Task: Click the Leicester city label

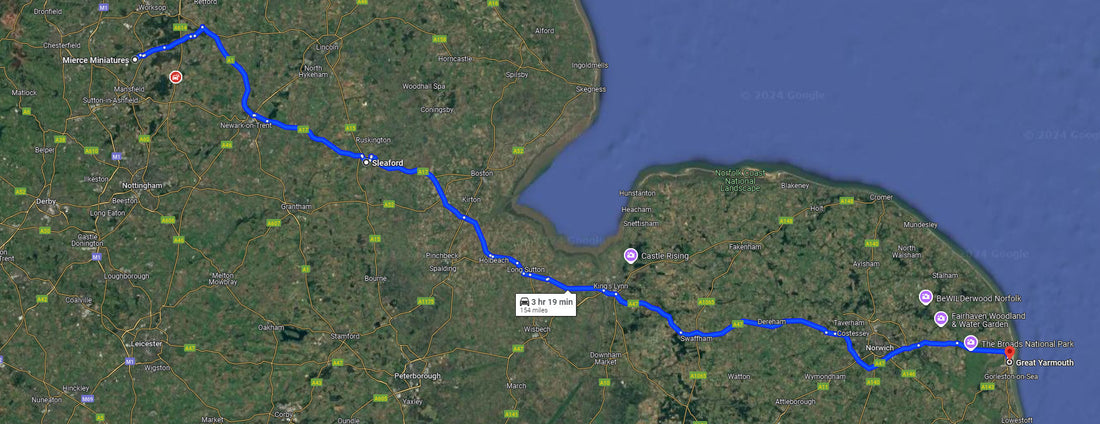Action: (147, 343)
